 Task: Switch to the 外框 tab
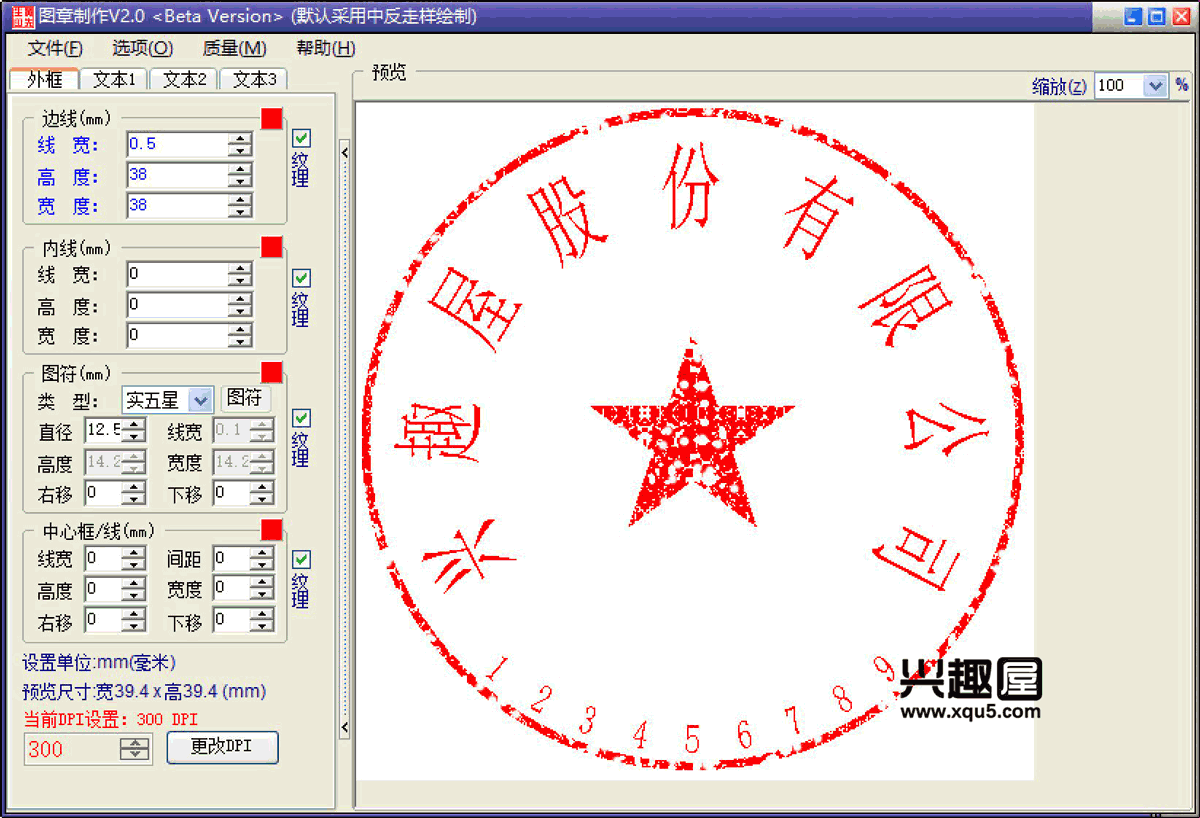click(44, 80)
